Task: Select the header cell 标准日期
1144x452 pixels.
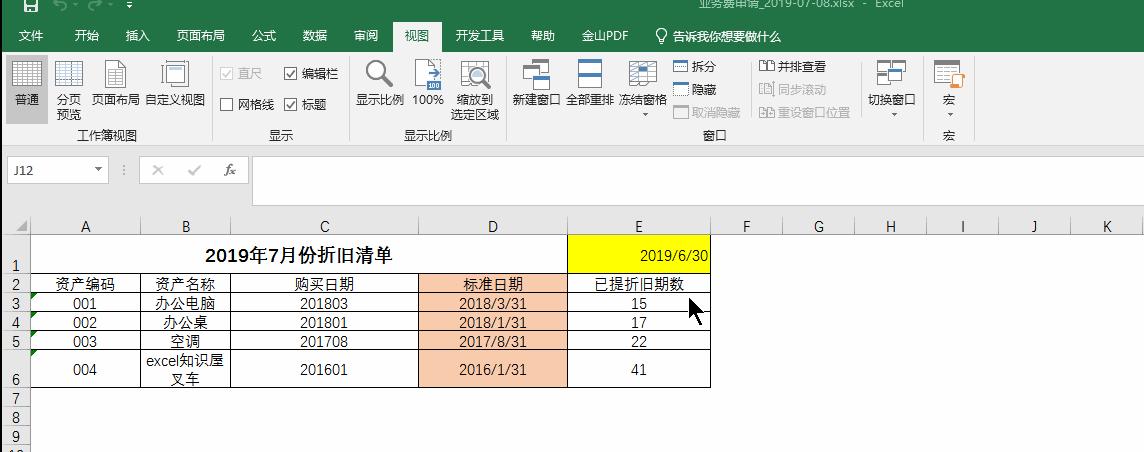Action: pyautogui.click(x=492, y=284)
